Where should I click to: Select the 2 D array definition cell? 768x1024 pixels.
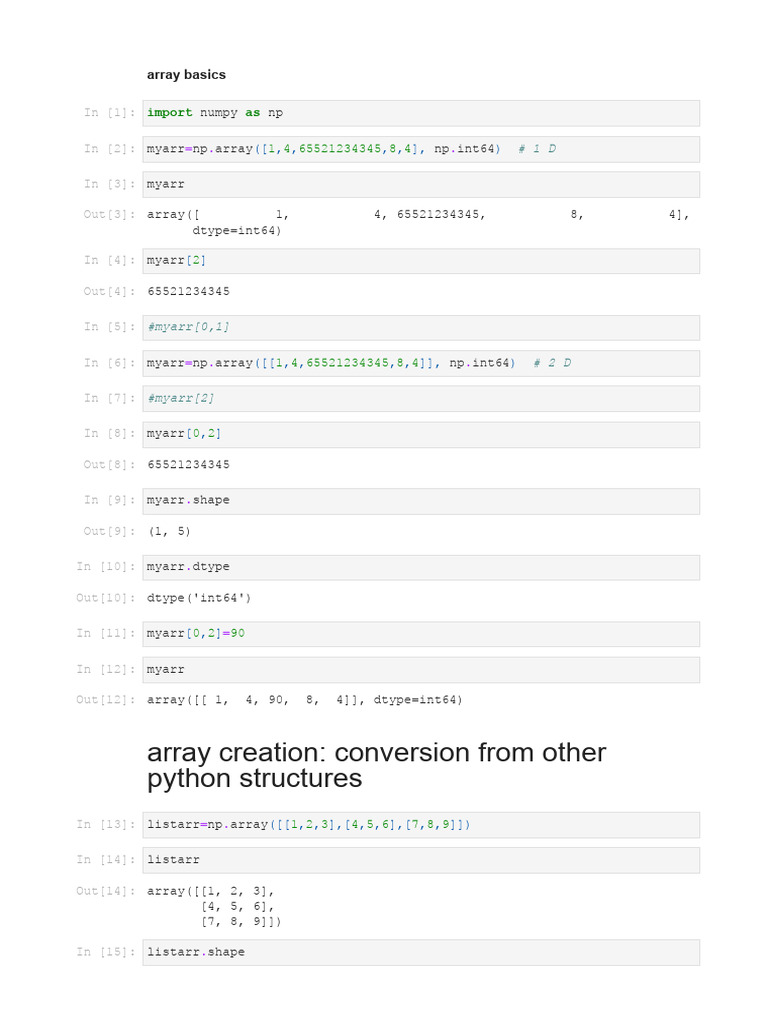tap(422, 363)
